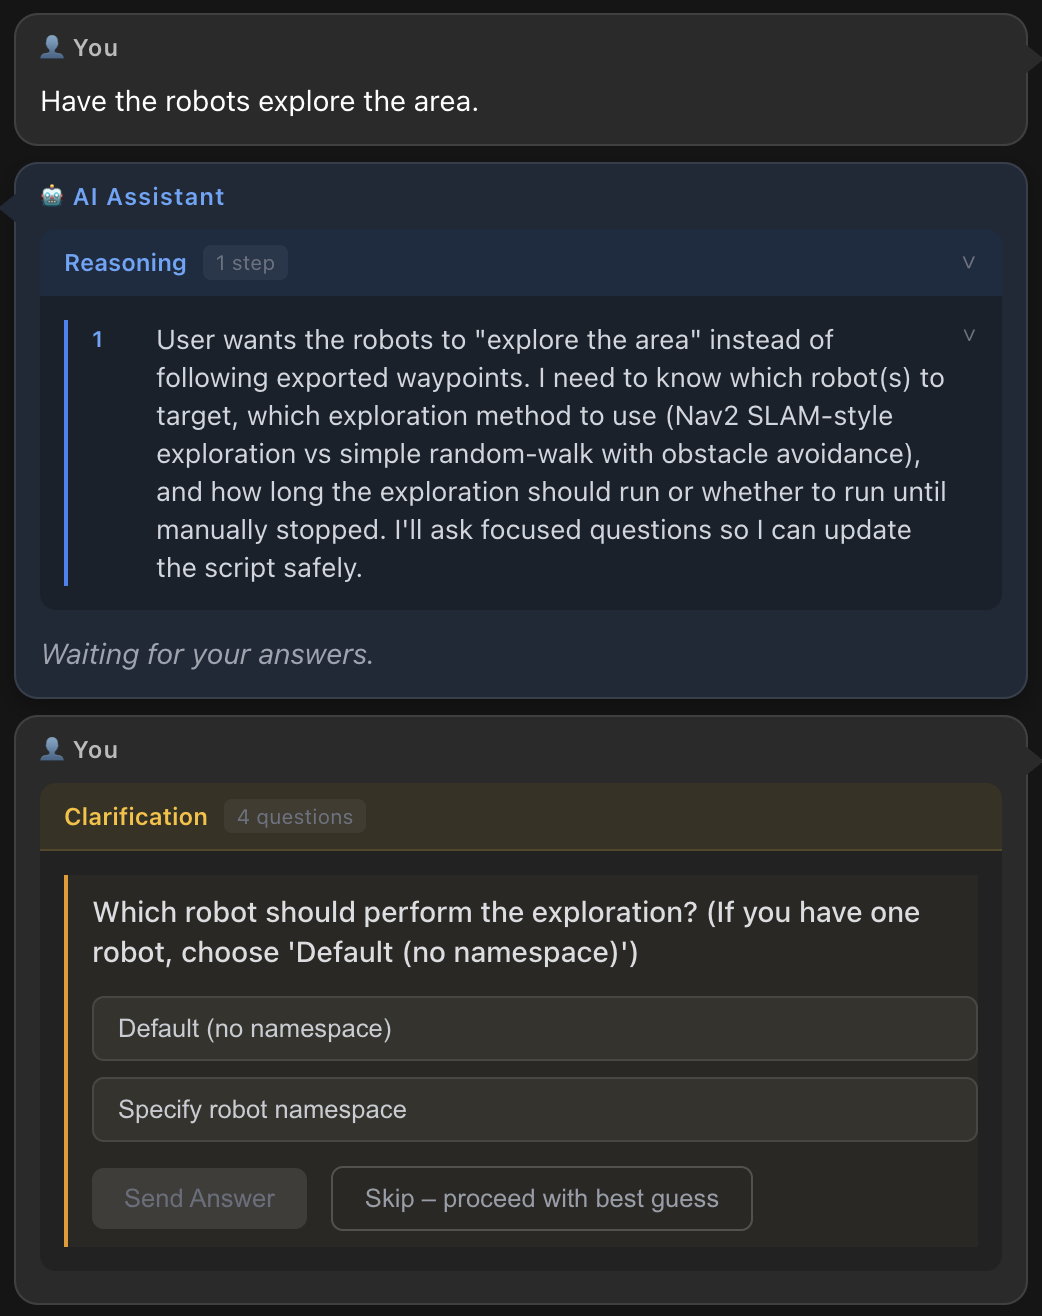This screenshot has width=1042, height=1316.
Task: Click the Reasoning header label
Action: [x=125, y=263]
